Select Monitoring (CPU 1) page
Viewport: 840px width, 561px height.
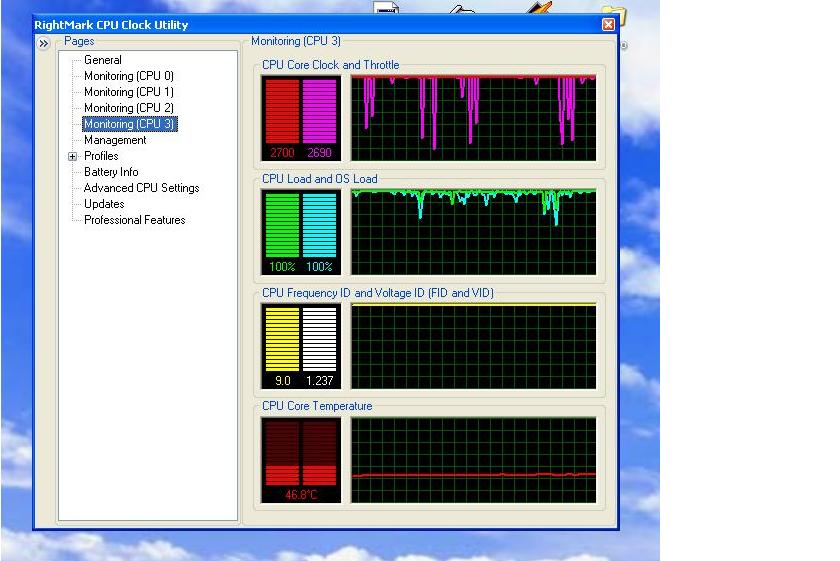[x=129, y=92]
